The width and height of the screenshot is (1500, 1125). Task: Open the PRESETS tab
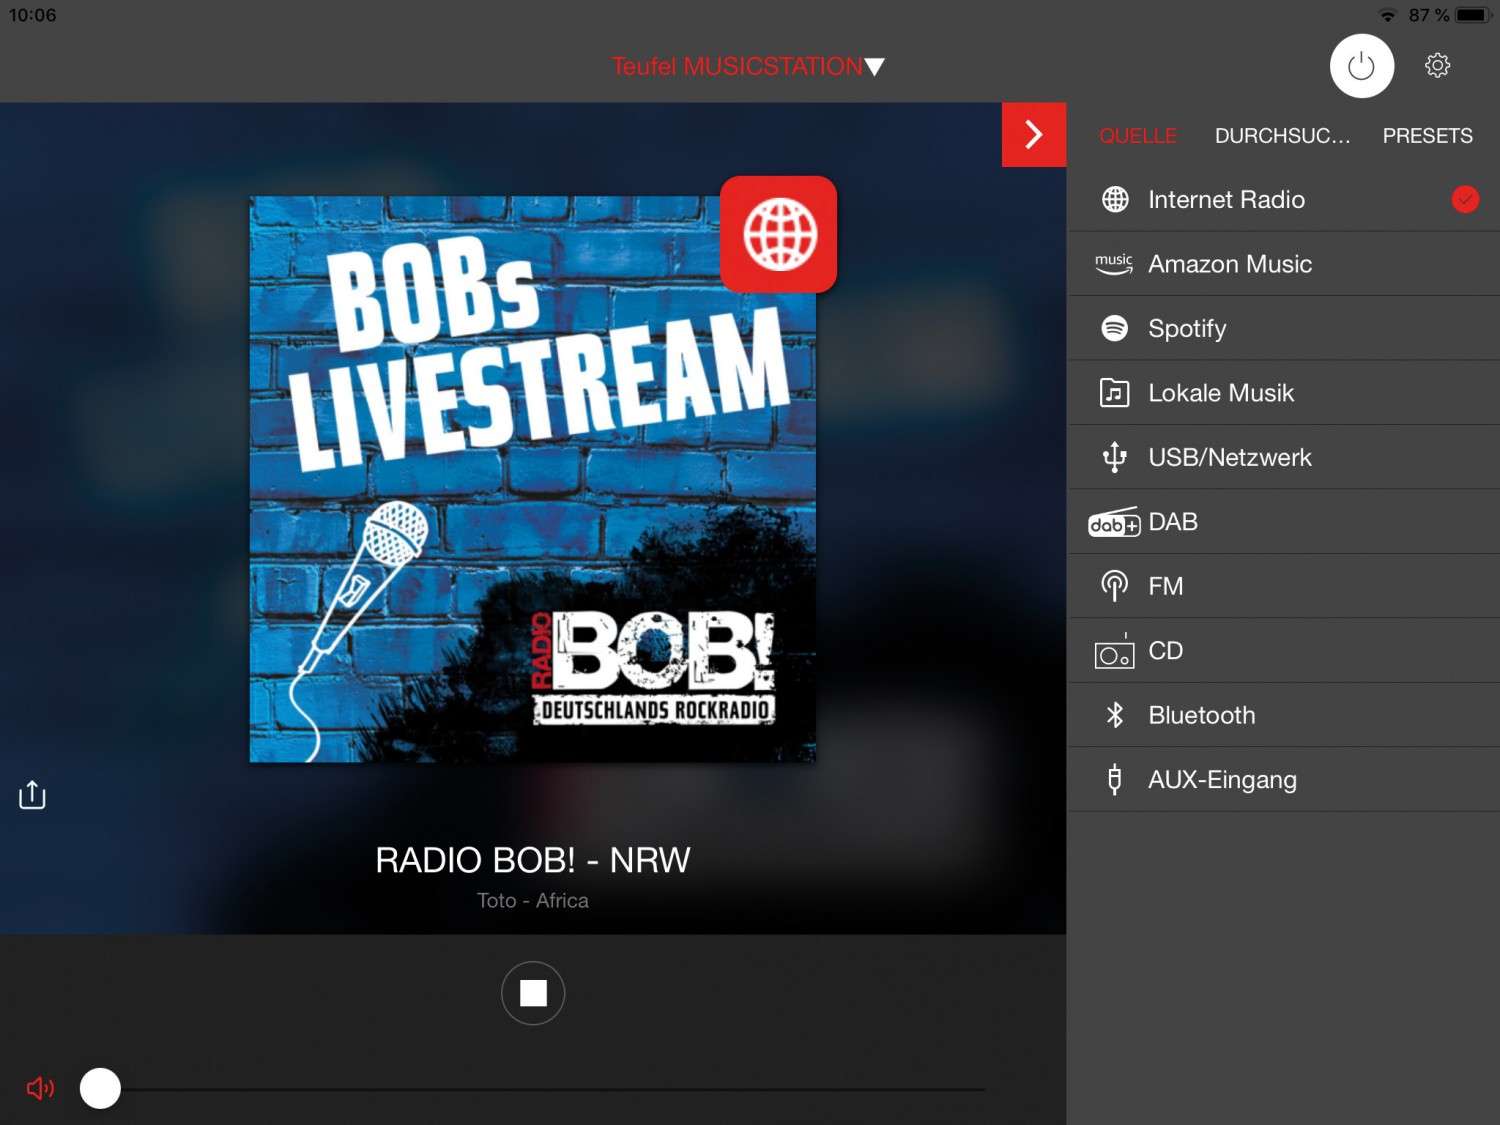coord(1427,136)
